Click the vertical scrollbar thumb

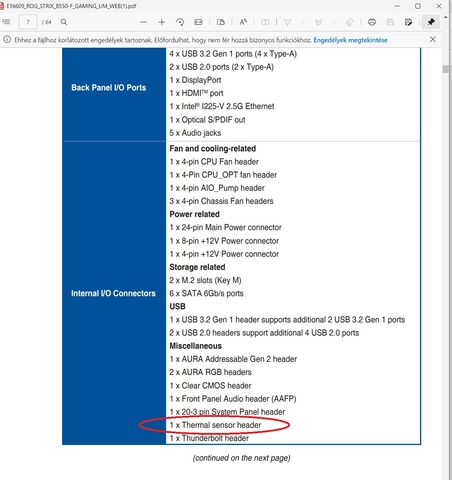(446, 69)
